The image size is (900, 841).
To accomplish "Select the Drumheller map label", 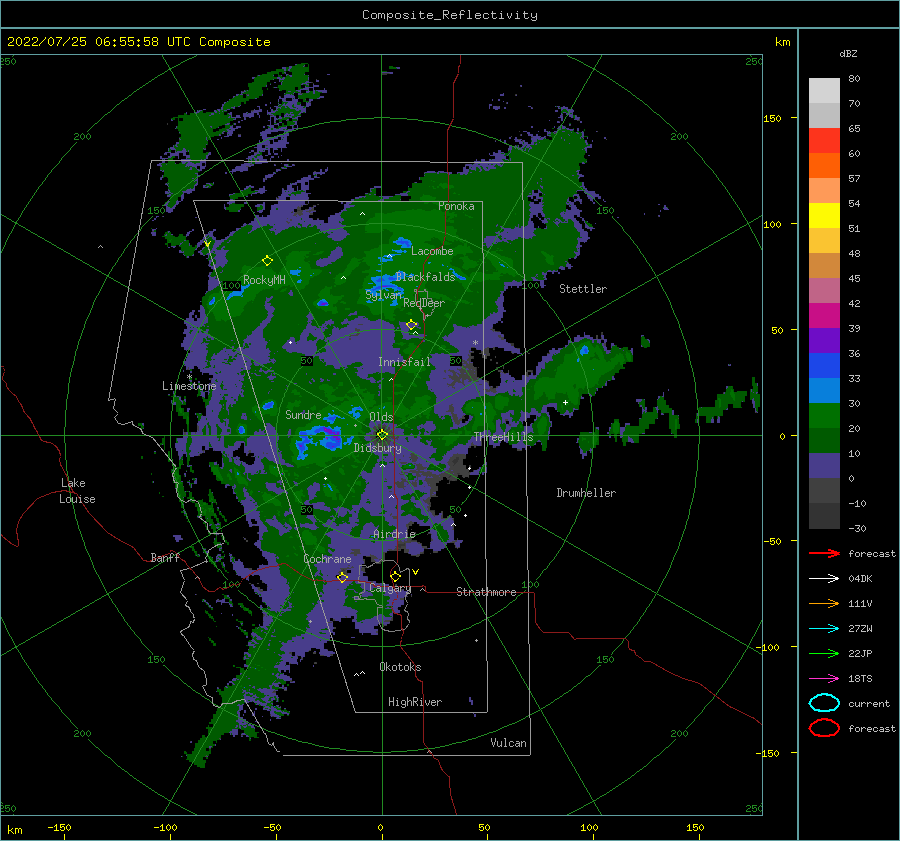I will click(586, 493).
